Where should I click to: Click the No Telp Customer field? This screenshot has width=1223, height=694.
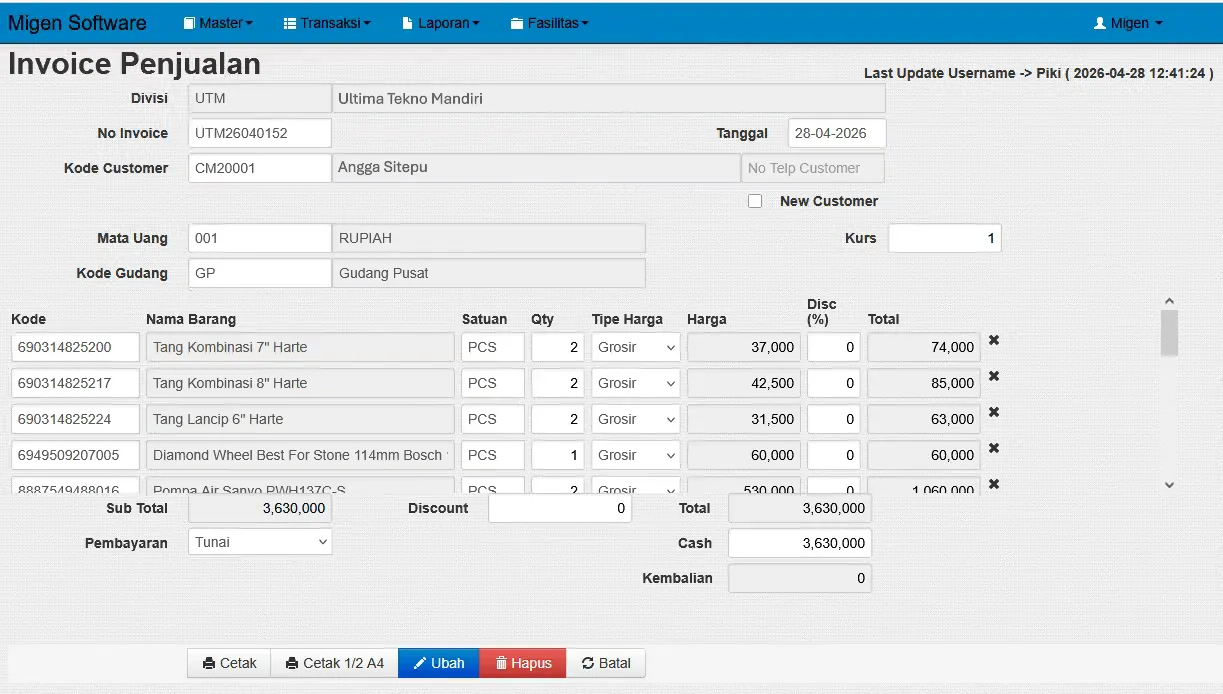click(x=813, y=168)
